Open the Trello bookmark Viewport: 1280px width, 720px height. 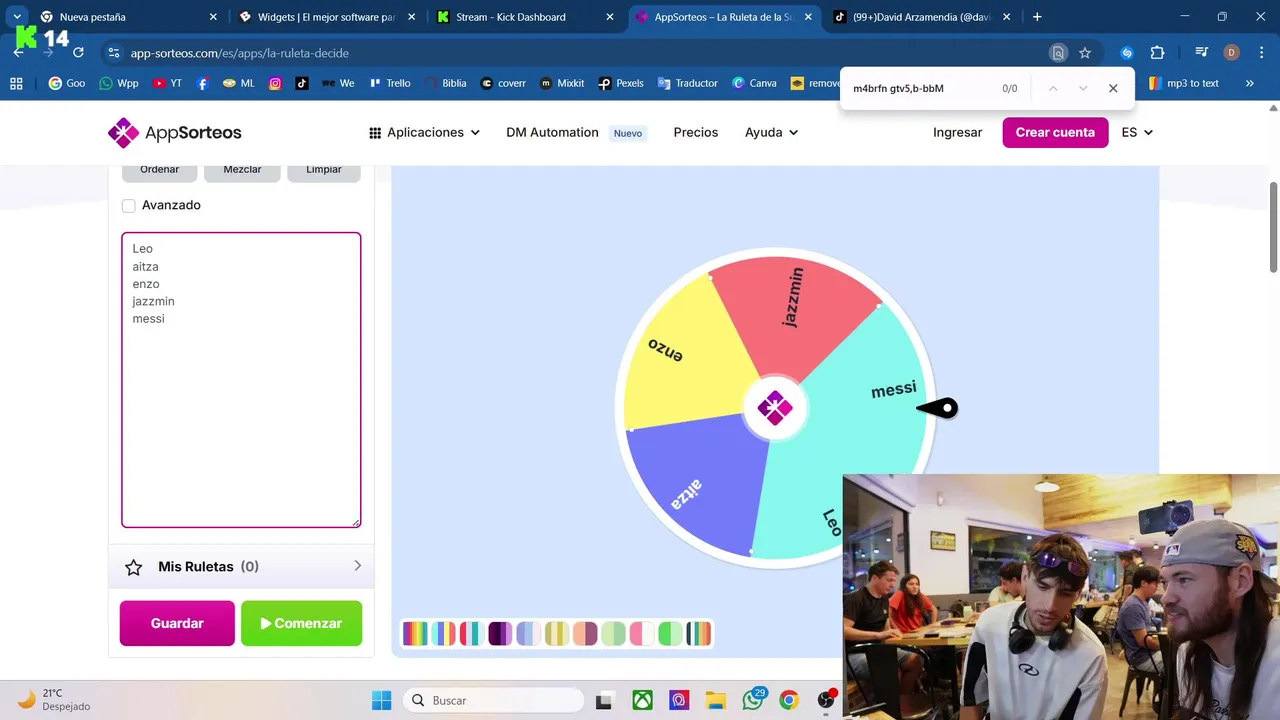pyautogui.click(x=390, y=83)
